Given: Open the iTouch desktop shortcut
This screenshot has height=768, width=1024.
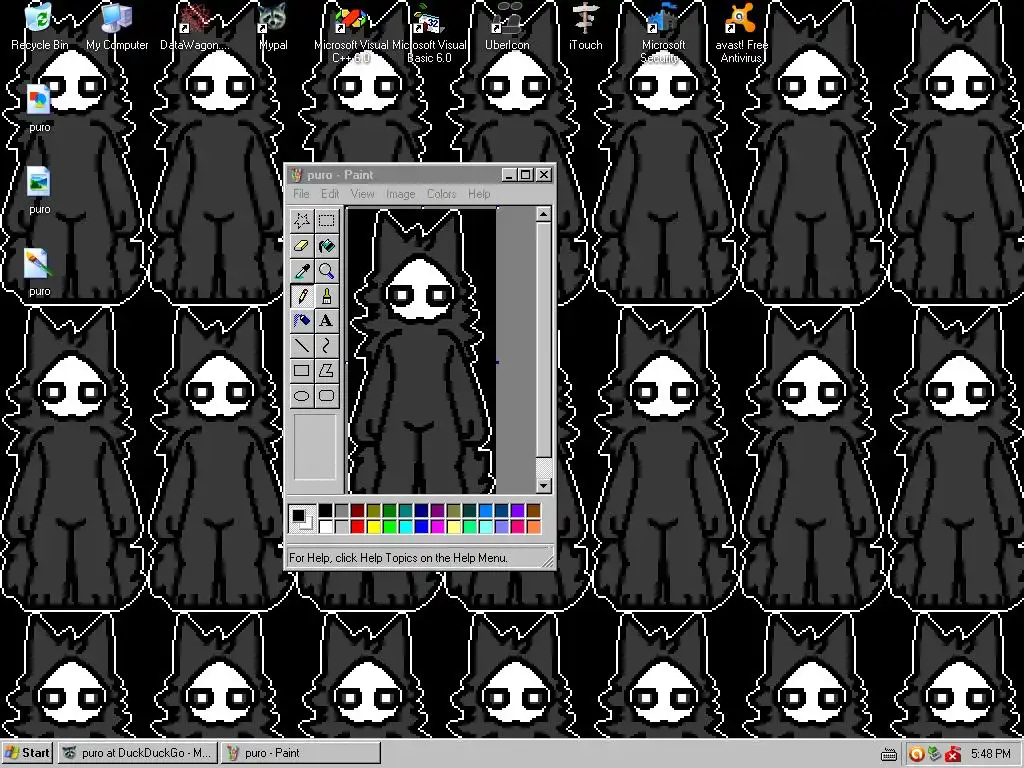Looking at the screenshot, I should pos(585,27).
